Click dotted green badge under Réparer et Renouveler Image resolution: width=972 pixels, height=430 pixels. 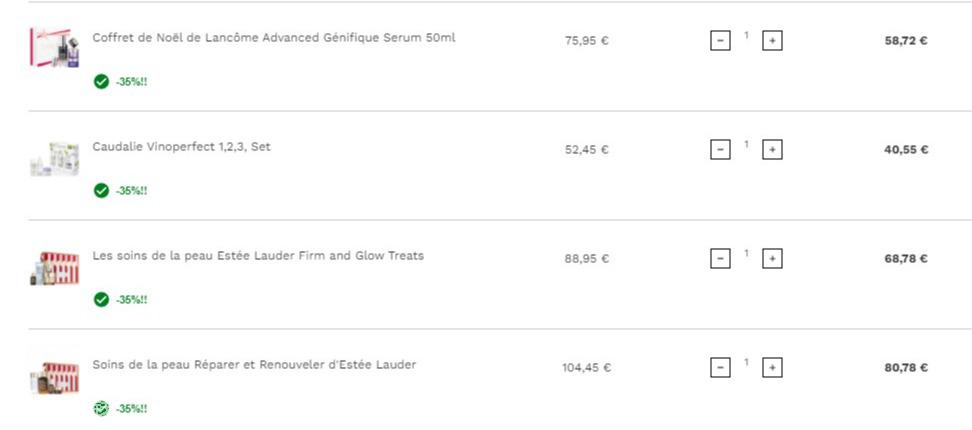(101, 409)
